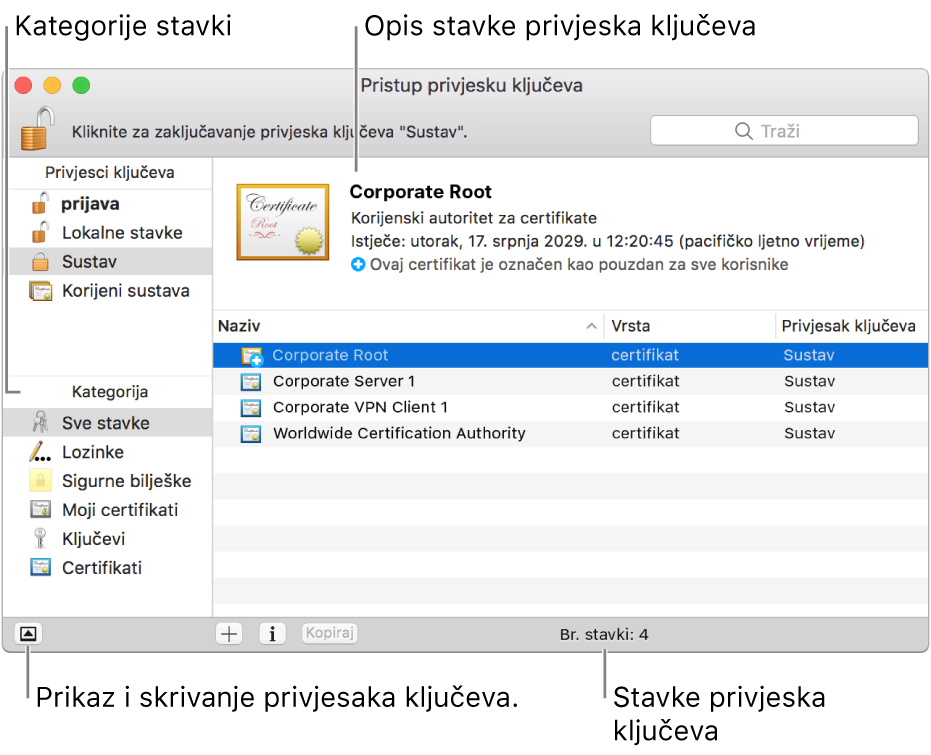Click the Corporate VPN Client 1 certificate icon
This screenshot has width=931, height=755.
[251, 407]
